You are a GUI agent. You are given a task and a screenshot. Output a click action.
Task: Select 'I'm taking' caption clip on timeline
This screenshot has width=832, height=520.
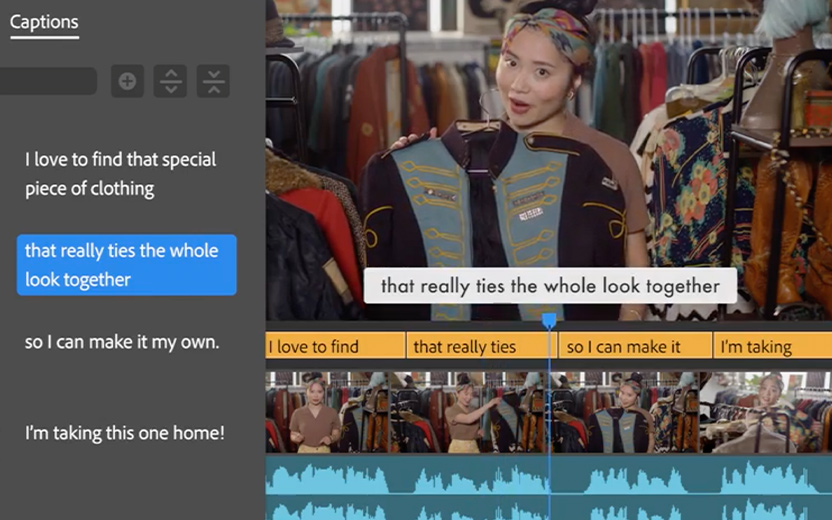[x=772, y=347]
